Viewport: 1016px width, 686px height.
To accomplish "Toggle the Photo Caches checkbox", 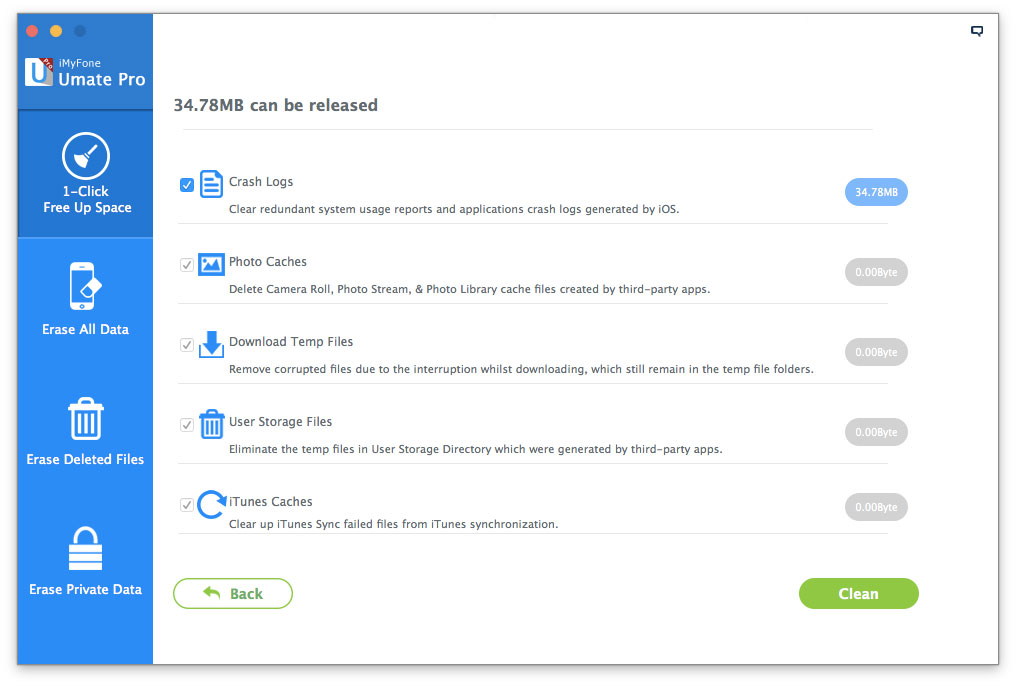I will point(187,265).
